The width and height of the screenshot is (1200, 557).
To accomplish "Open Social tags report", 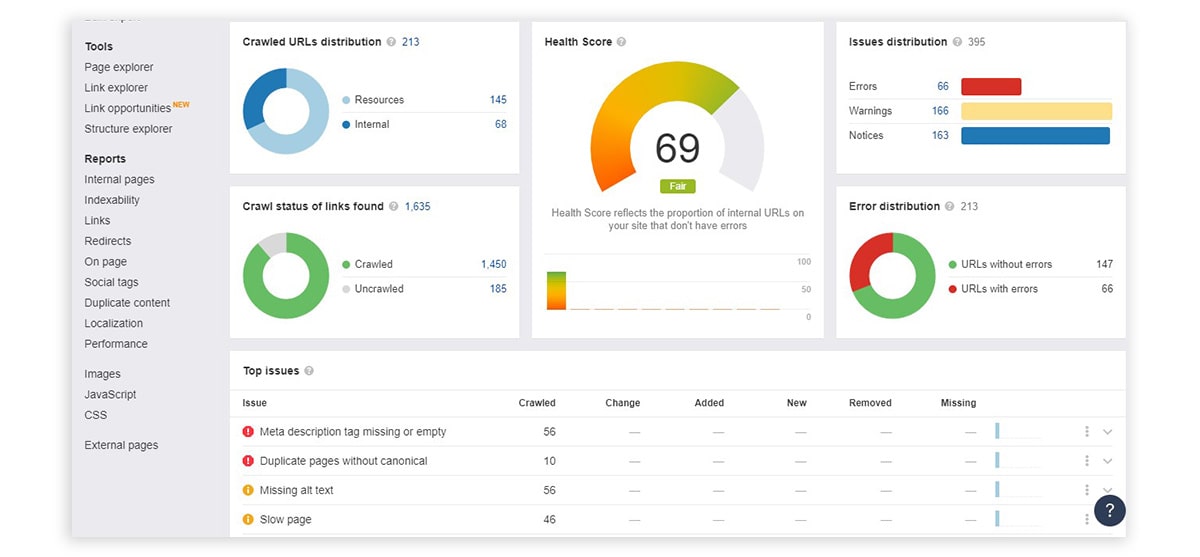I will point(111,282).
